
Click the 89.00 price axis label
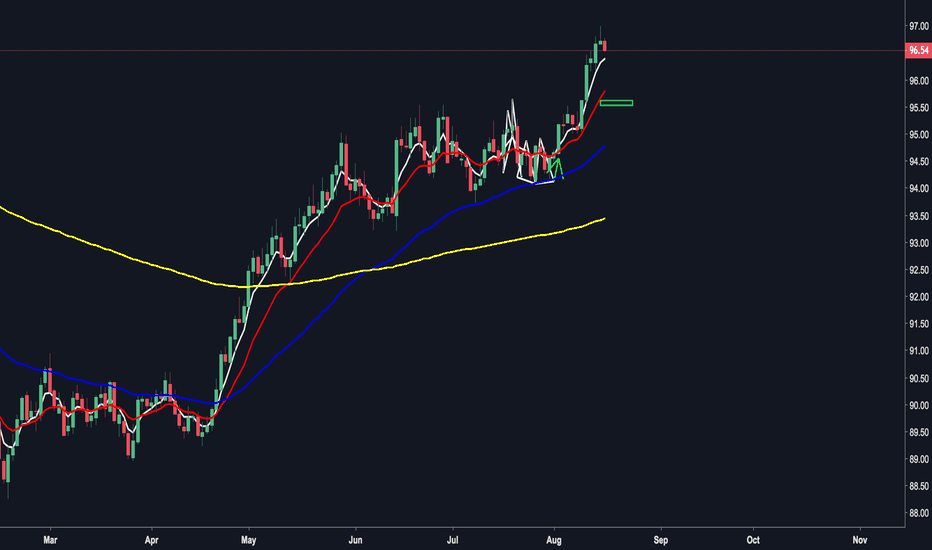pos(919,459)
